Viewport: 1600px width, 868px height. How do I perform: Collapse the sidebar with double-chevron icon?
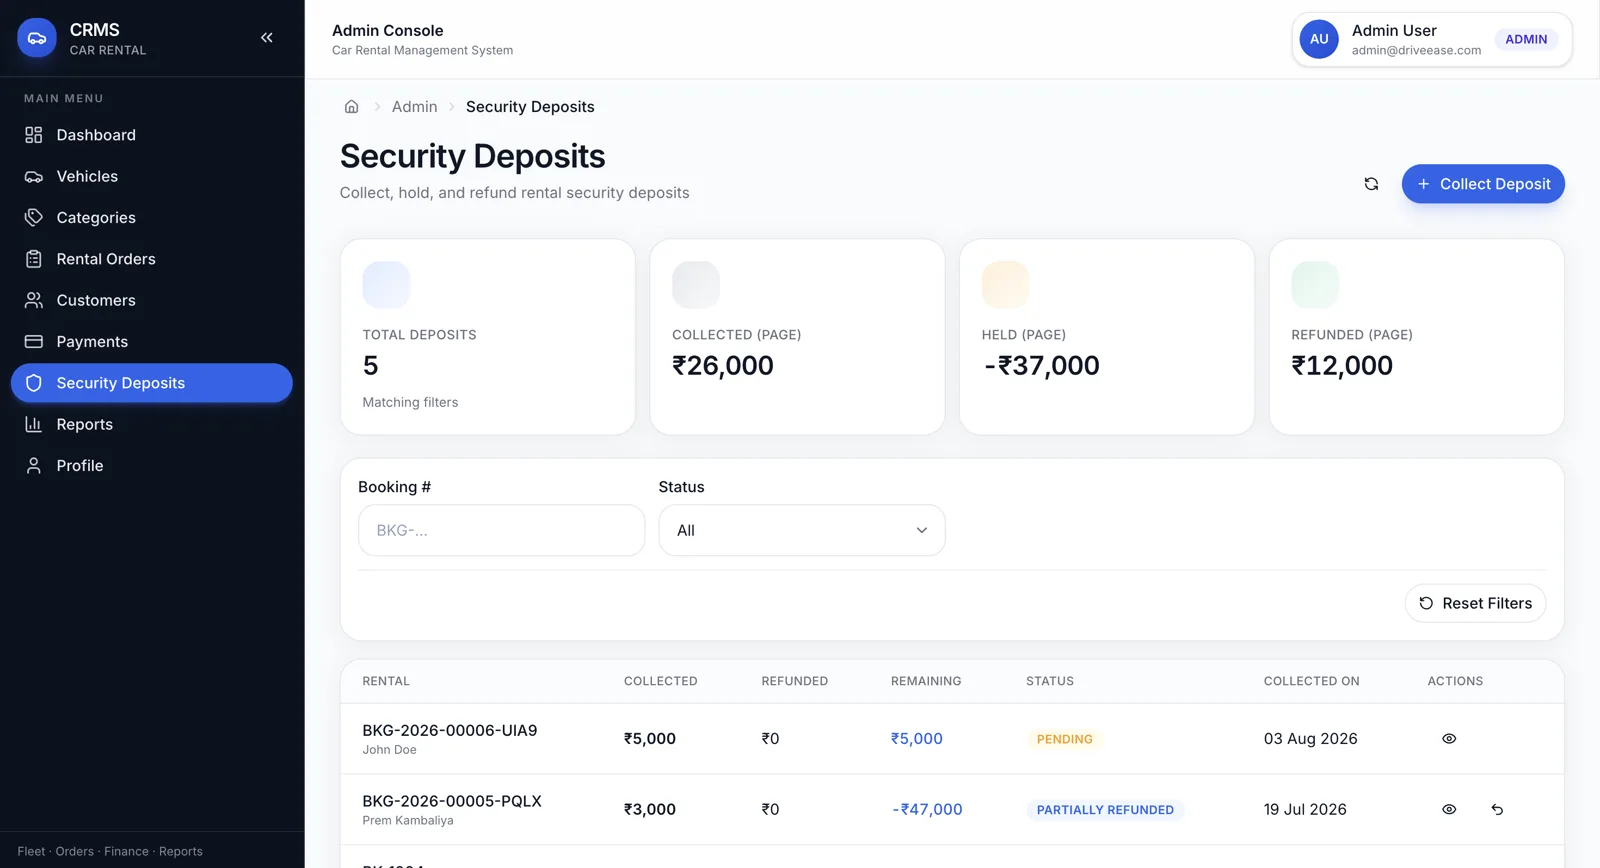(x=267, y=38)
